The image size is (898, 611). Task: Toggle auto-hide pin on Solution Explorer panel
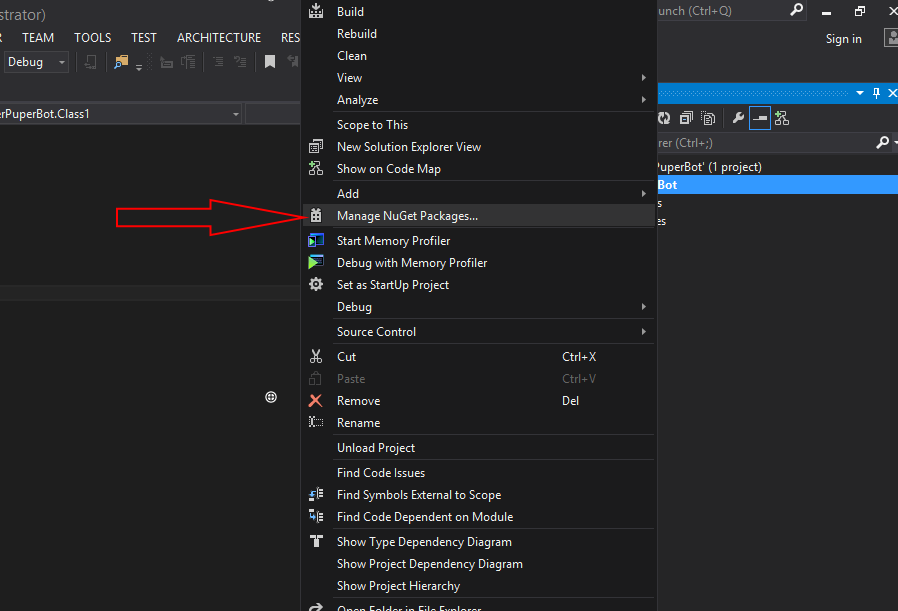(x=877, y=93)
